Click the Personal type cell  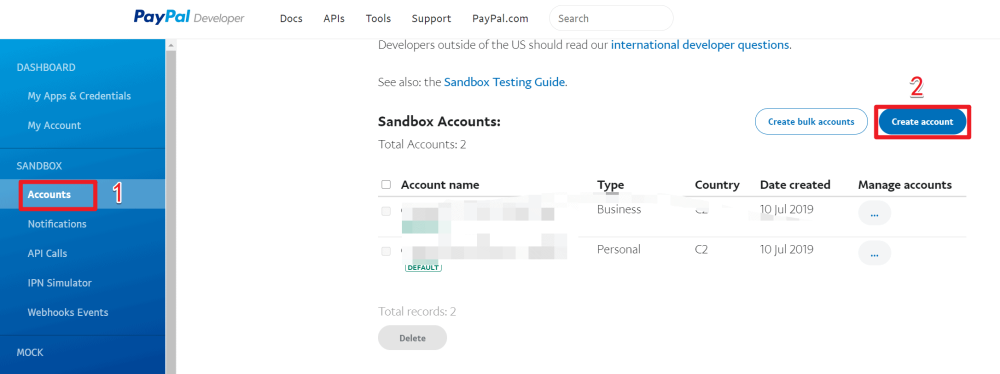619,250
